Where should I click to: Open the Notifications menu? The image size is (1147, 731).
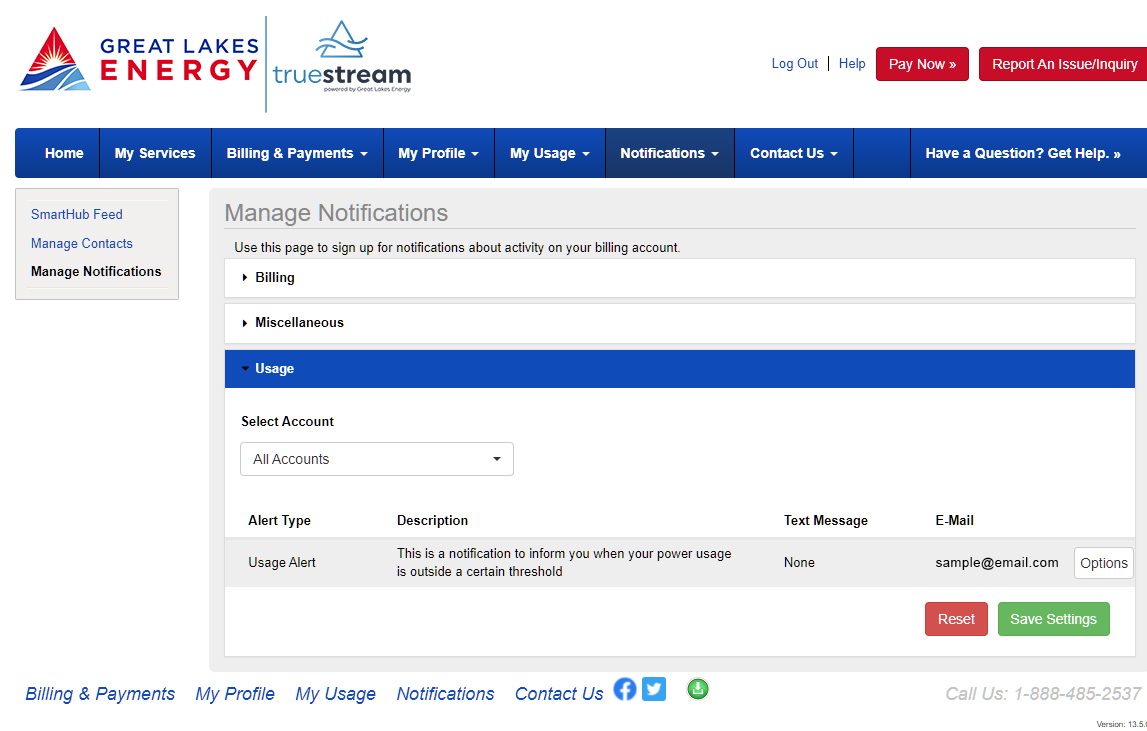(x=669, y=153)
